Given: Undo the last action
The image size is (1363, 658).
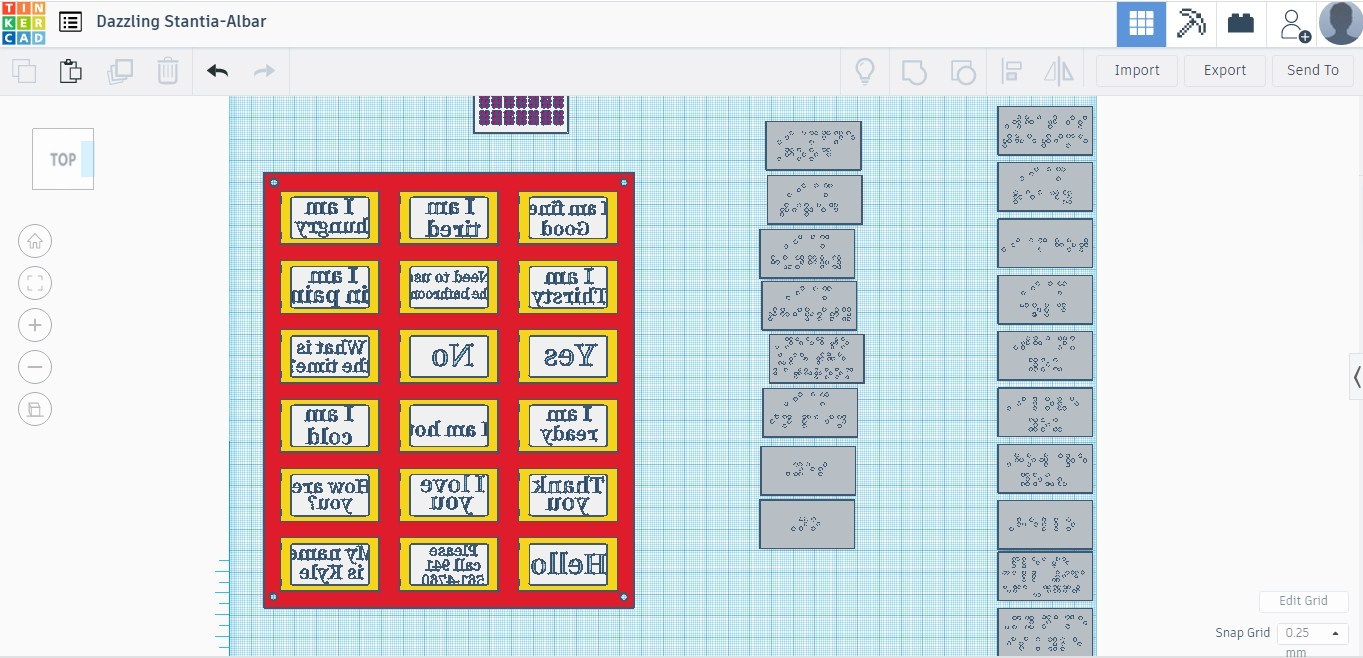Looking at the screenshot, I should (x=217, y=71).
